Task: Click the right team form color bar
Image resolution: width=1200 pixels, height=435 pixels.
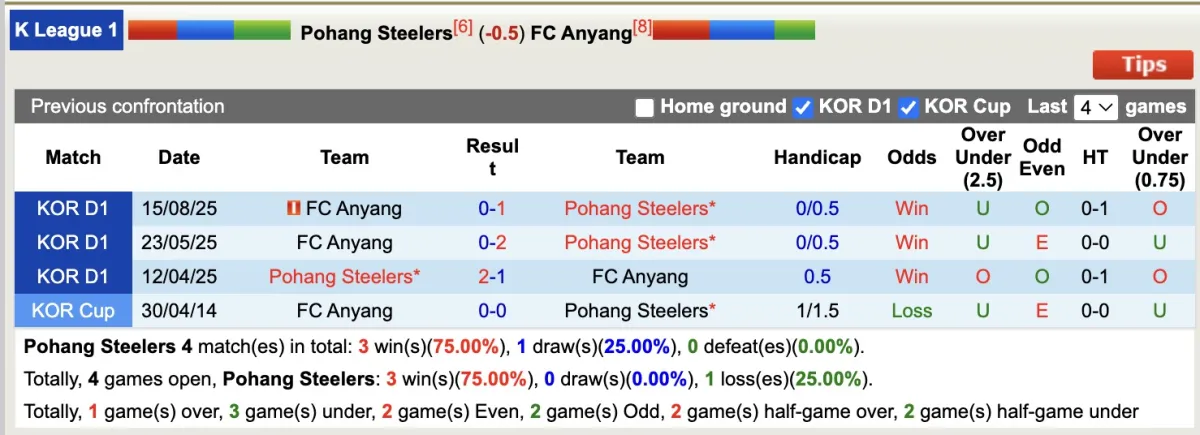Action: pos(733,31)
